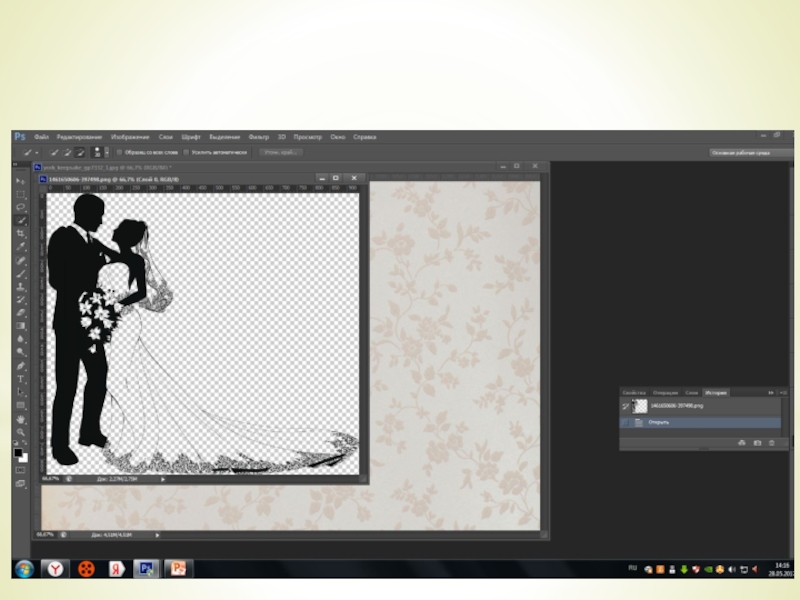Select the Crop tool in toolbar
800x600 pixels.
[x=20, y=233]
